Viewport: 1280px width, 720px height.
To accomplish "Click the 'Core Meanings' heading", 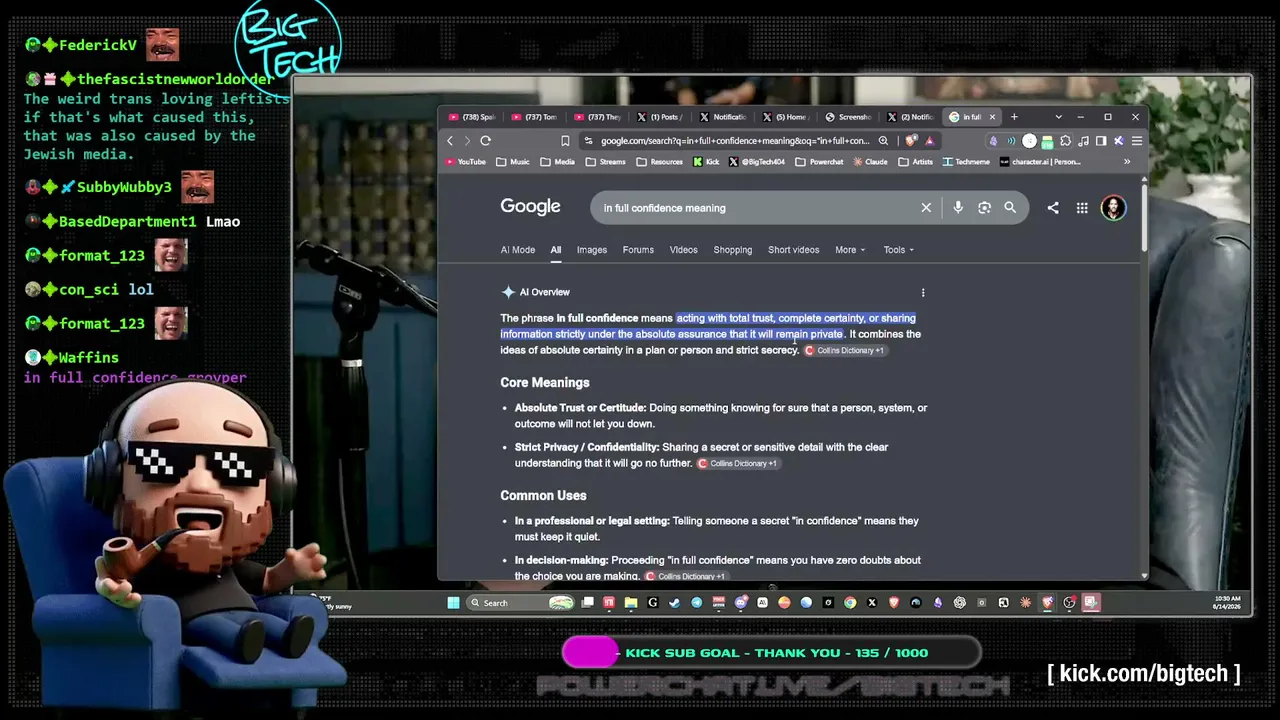I will tap(545, 383).
